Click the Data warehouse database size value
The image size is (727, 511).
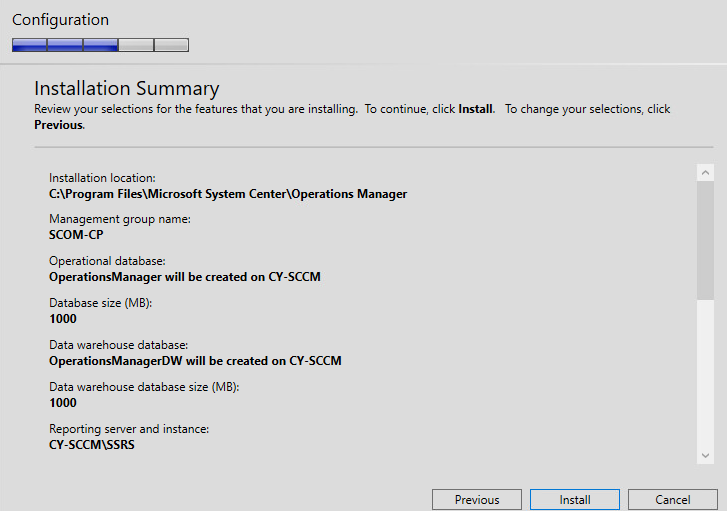click(x=63, y=403)
